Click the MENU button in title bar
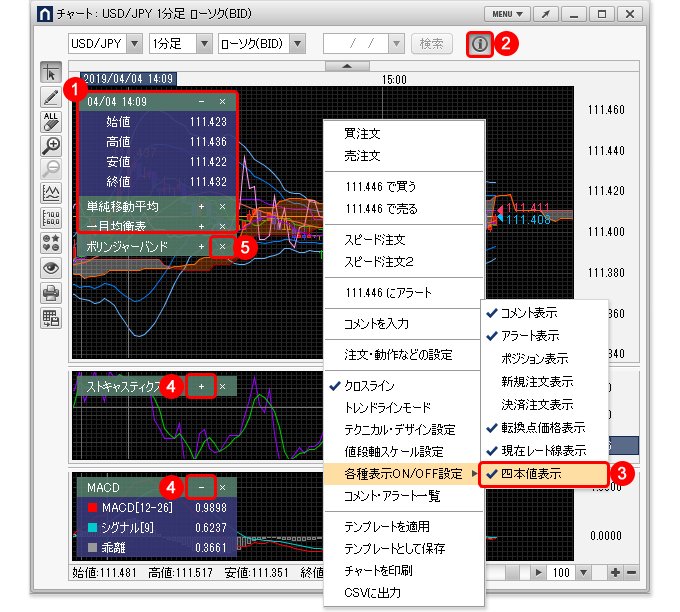 512,15
